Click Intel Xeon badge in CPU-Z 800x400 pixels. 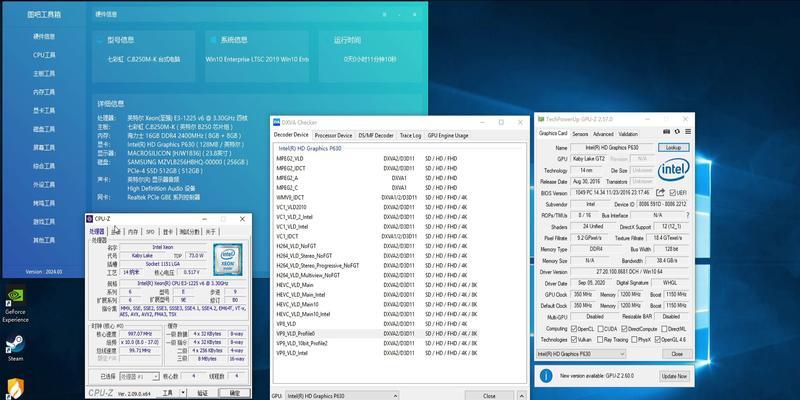(x=228, y=260)
